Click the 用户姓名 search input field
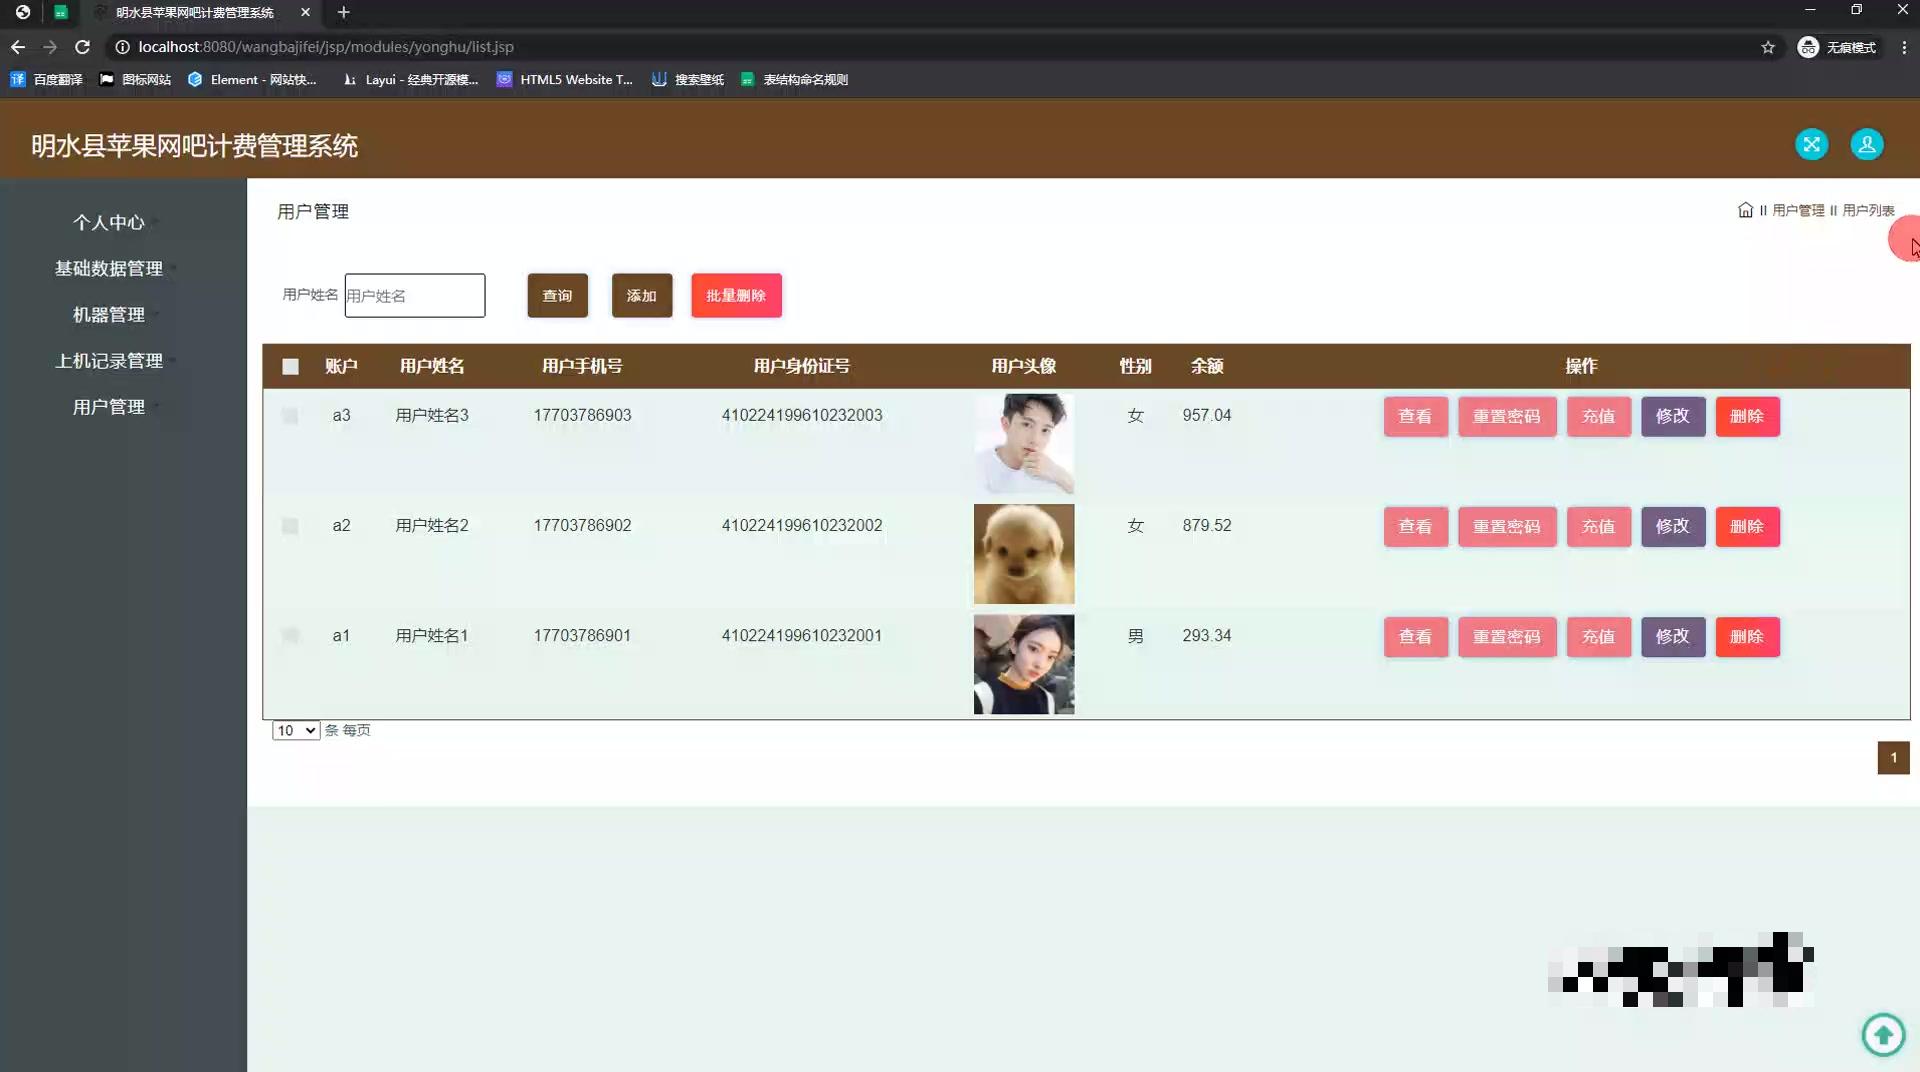 [x=414, y=295]
